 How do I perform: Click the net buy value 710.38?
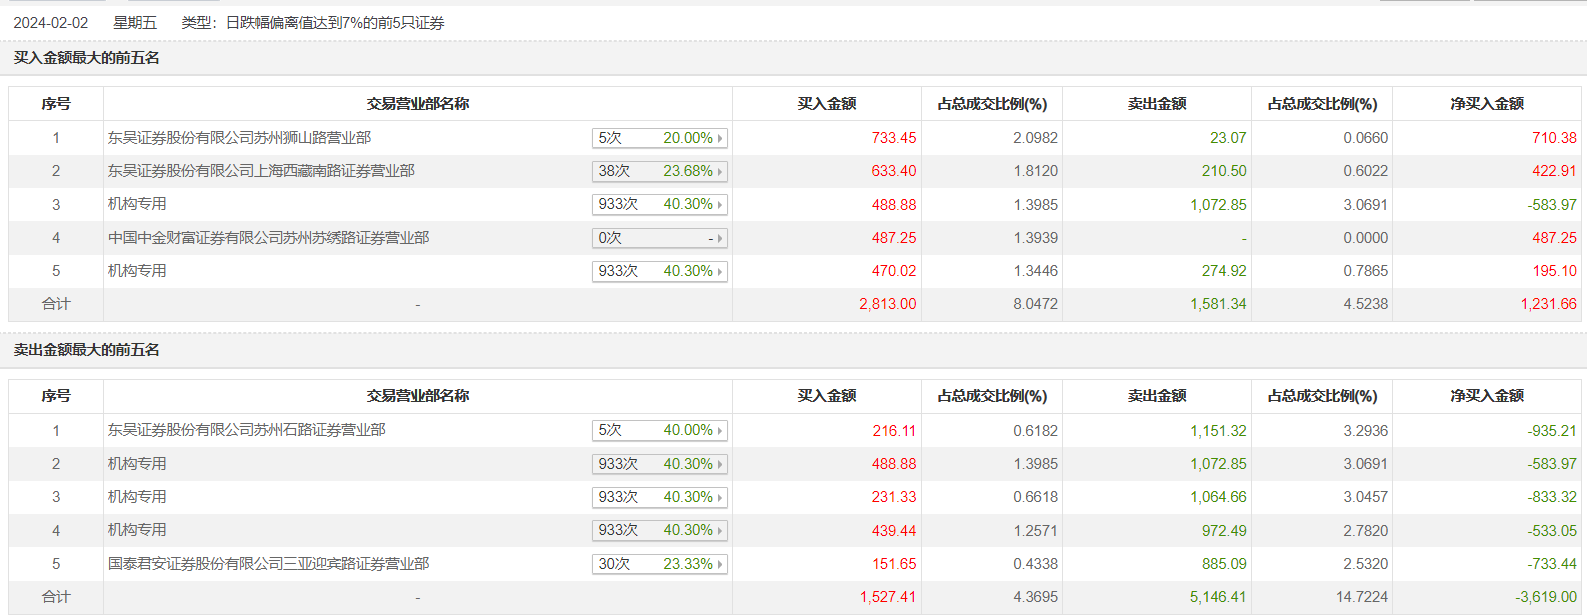1554,138
